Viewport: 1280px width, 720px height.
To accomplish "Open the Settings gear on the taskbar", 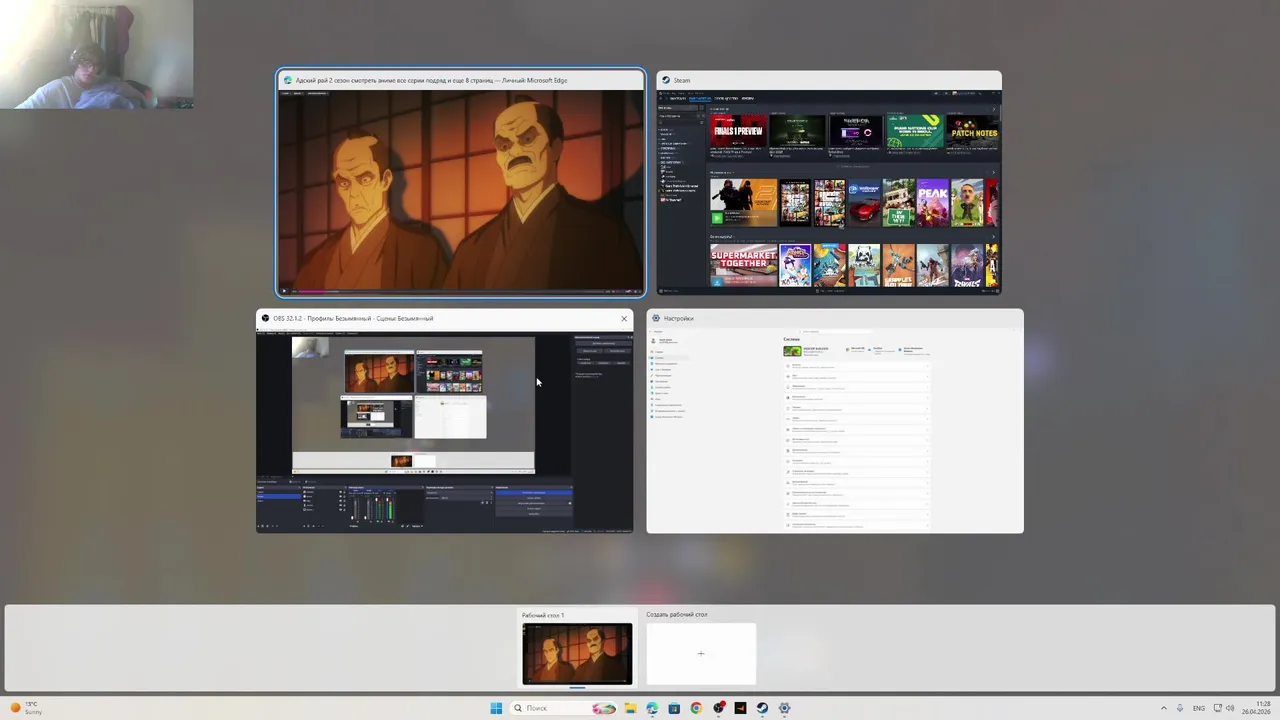I will tap(784, 708).
